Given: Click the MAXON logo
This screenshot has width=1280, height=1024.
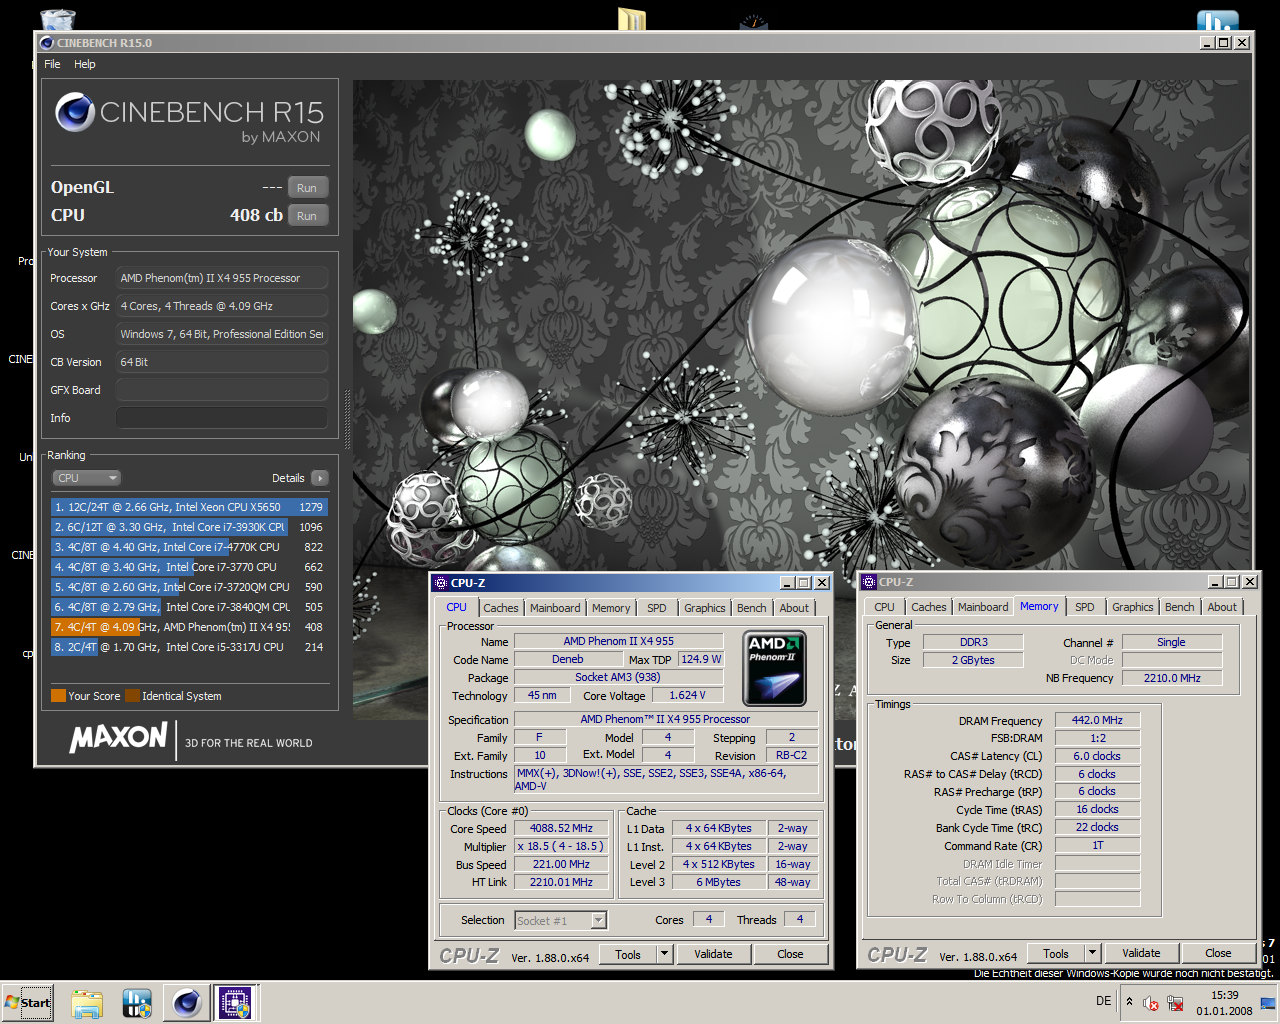Looking at the screenshot, I should tap(118, 738).
